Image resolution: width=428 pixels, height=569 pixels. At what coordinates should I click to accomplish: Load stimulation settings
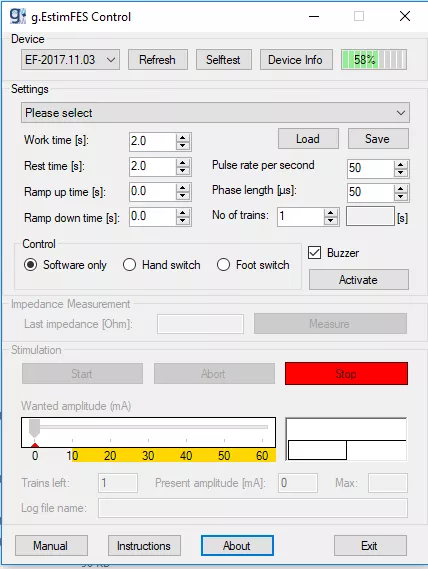(308, 139)
